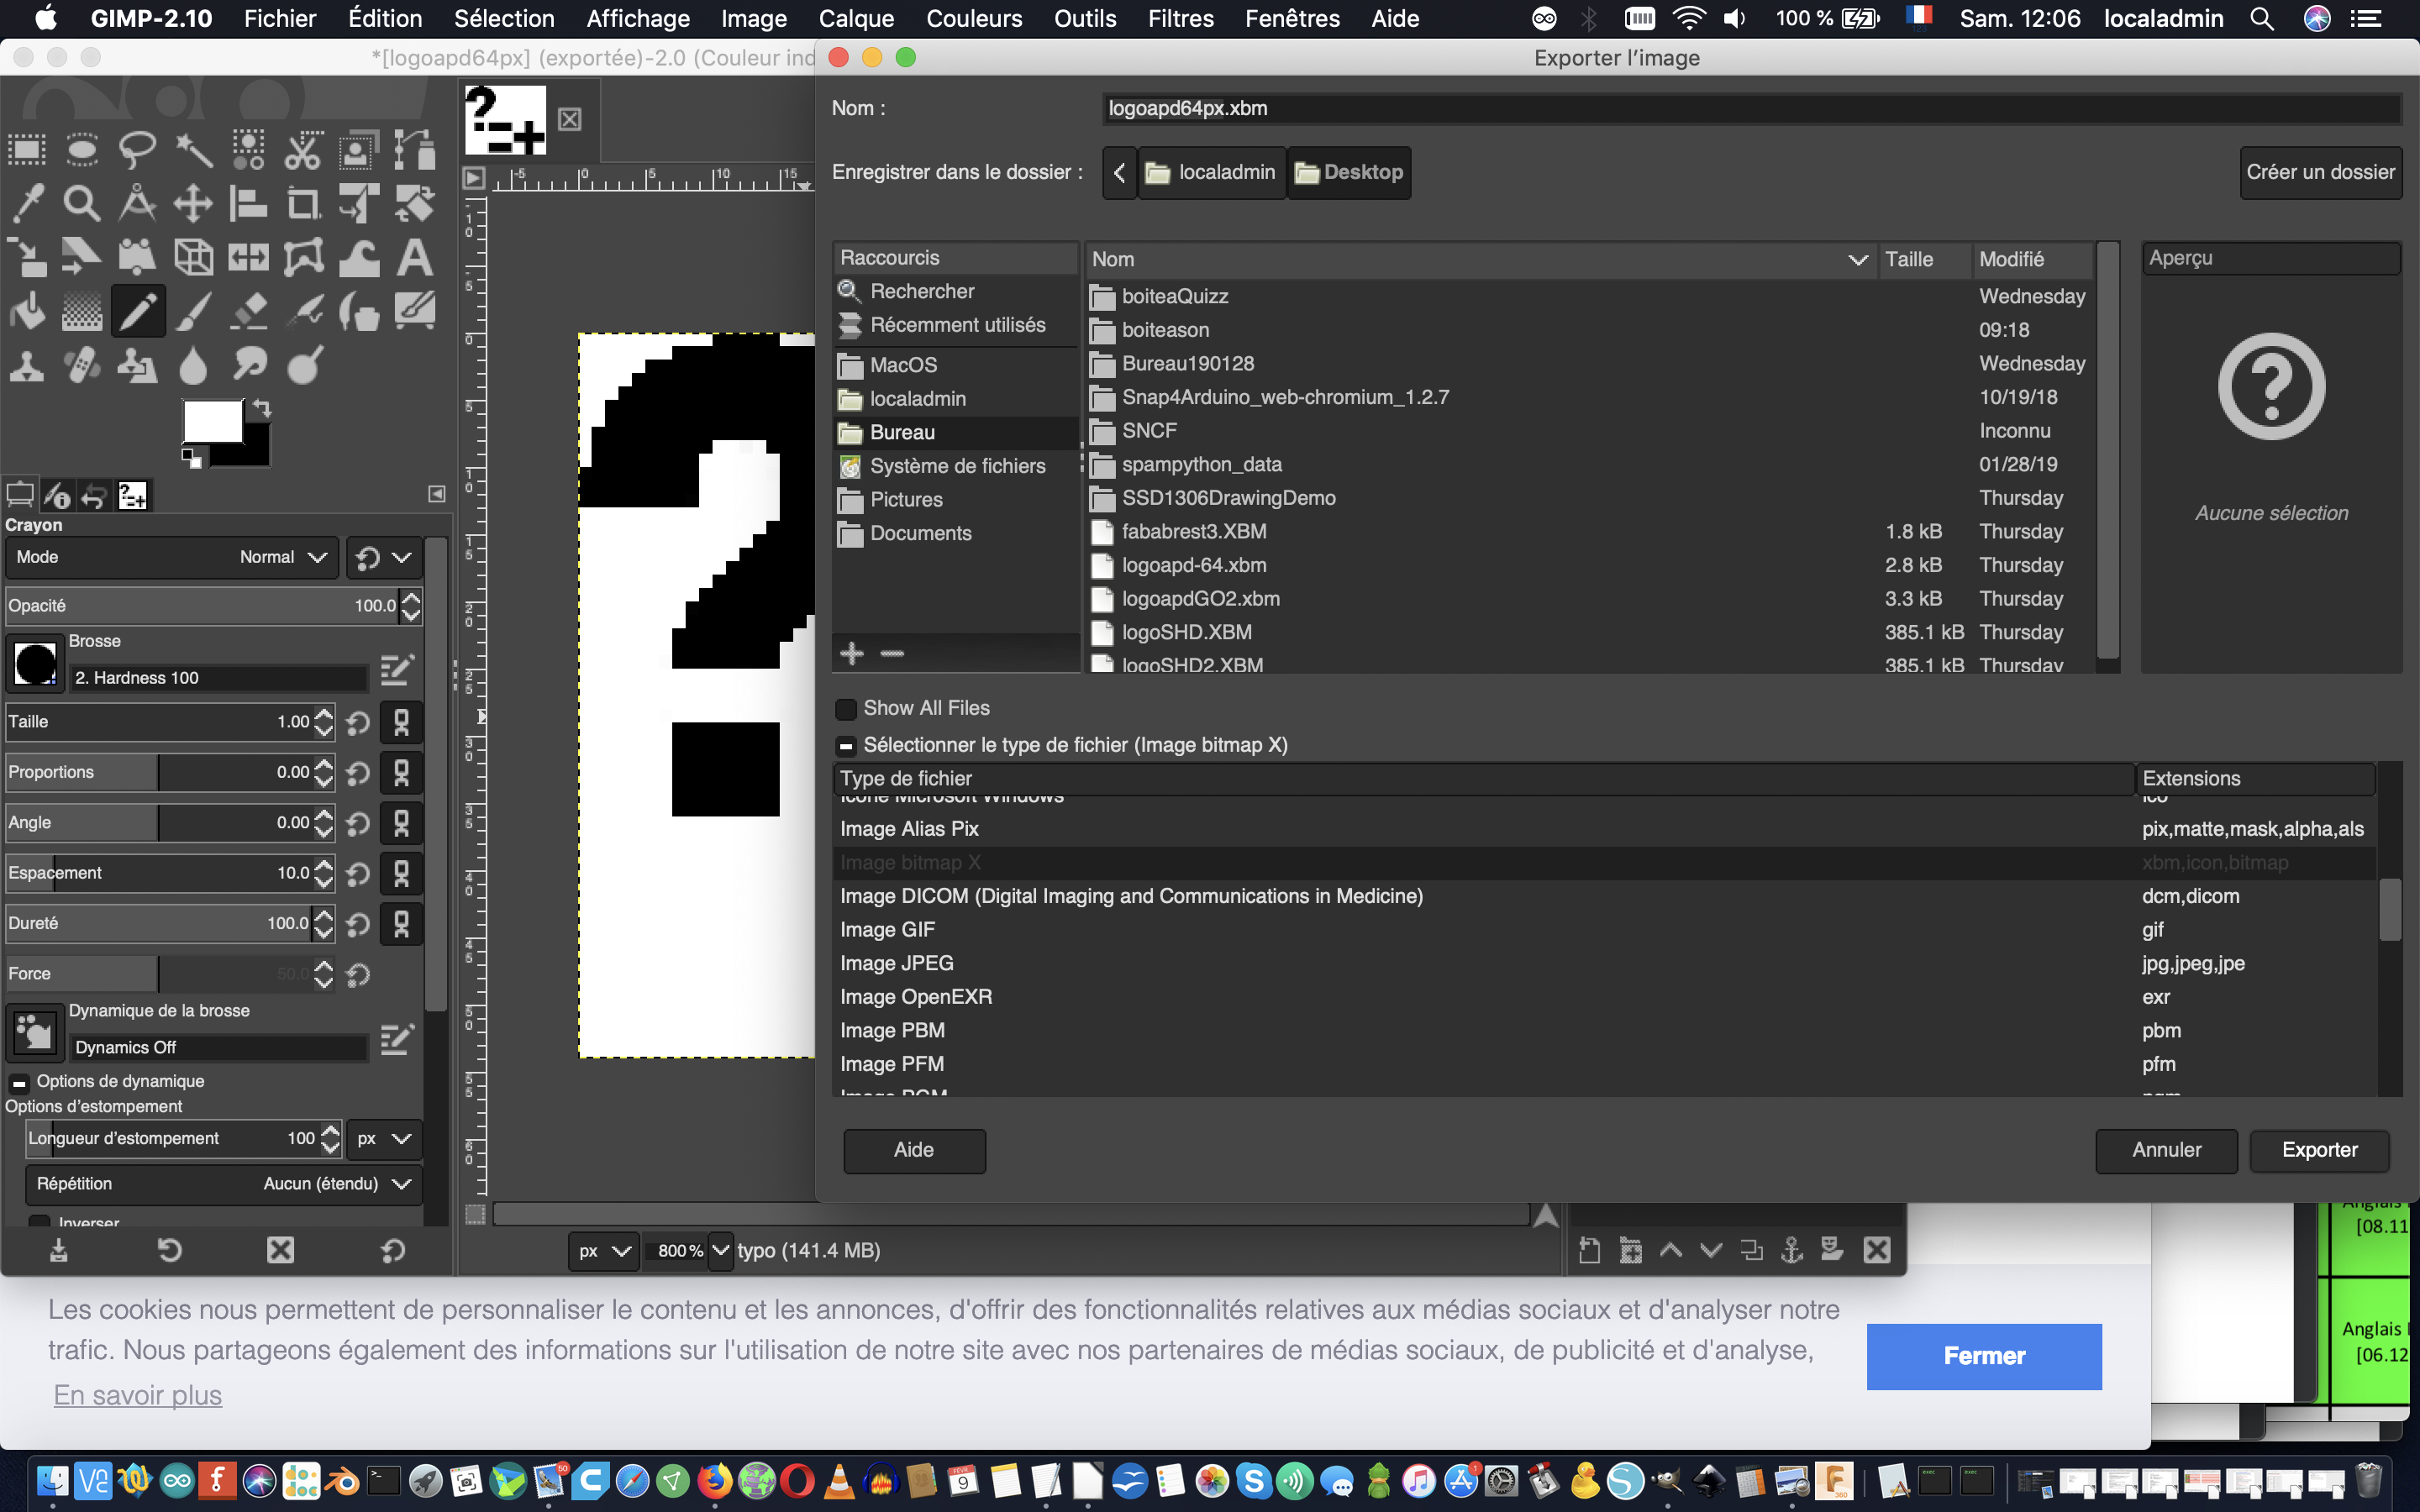Click the white foreground color swatch
Screen dimensions: 2420x1512
pyautogui.click(x=212, y=421)
